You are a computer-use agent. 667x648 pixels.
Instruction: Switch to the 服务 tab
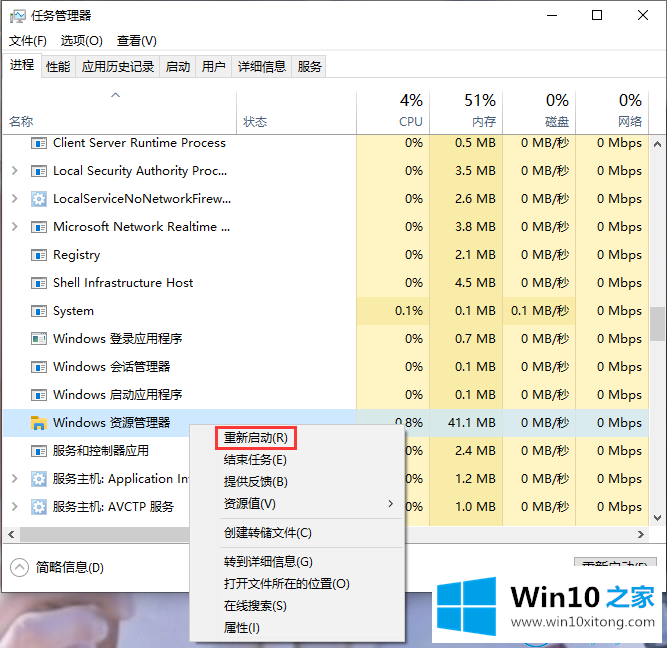tap(309, 67)
